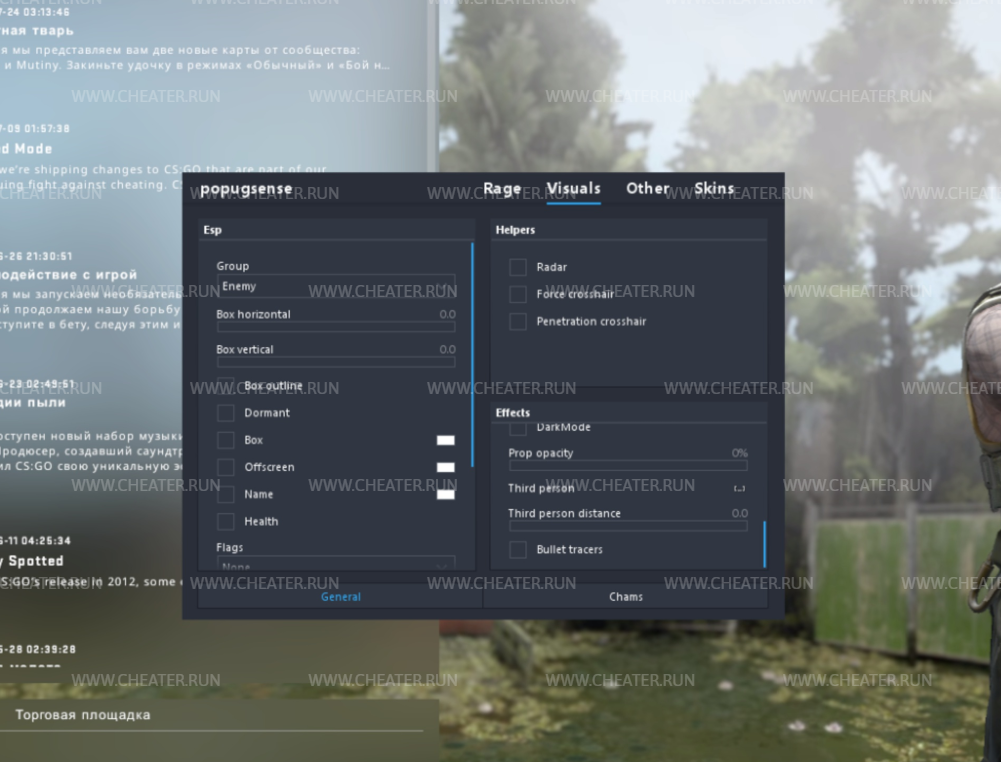This screenshot has width=1001, height=762.
Task: Set the Third person keybind
Action: point(739,489)
